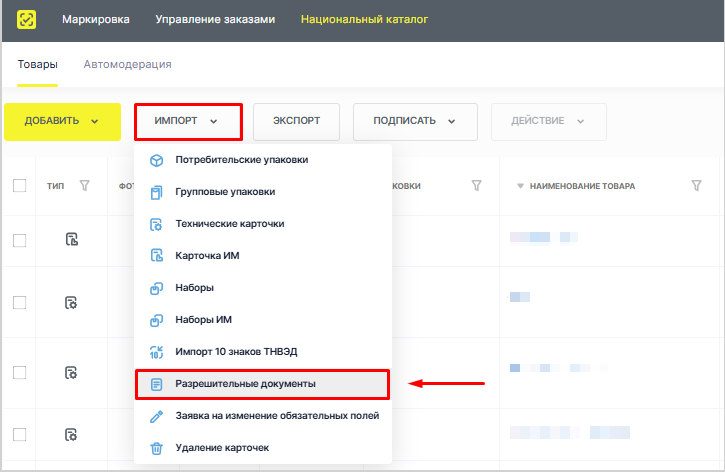The image size is (725, 472).
Task: Click the card type icon in first table row
Action: [x=72, y=239]
